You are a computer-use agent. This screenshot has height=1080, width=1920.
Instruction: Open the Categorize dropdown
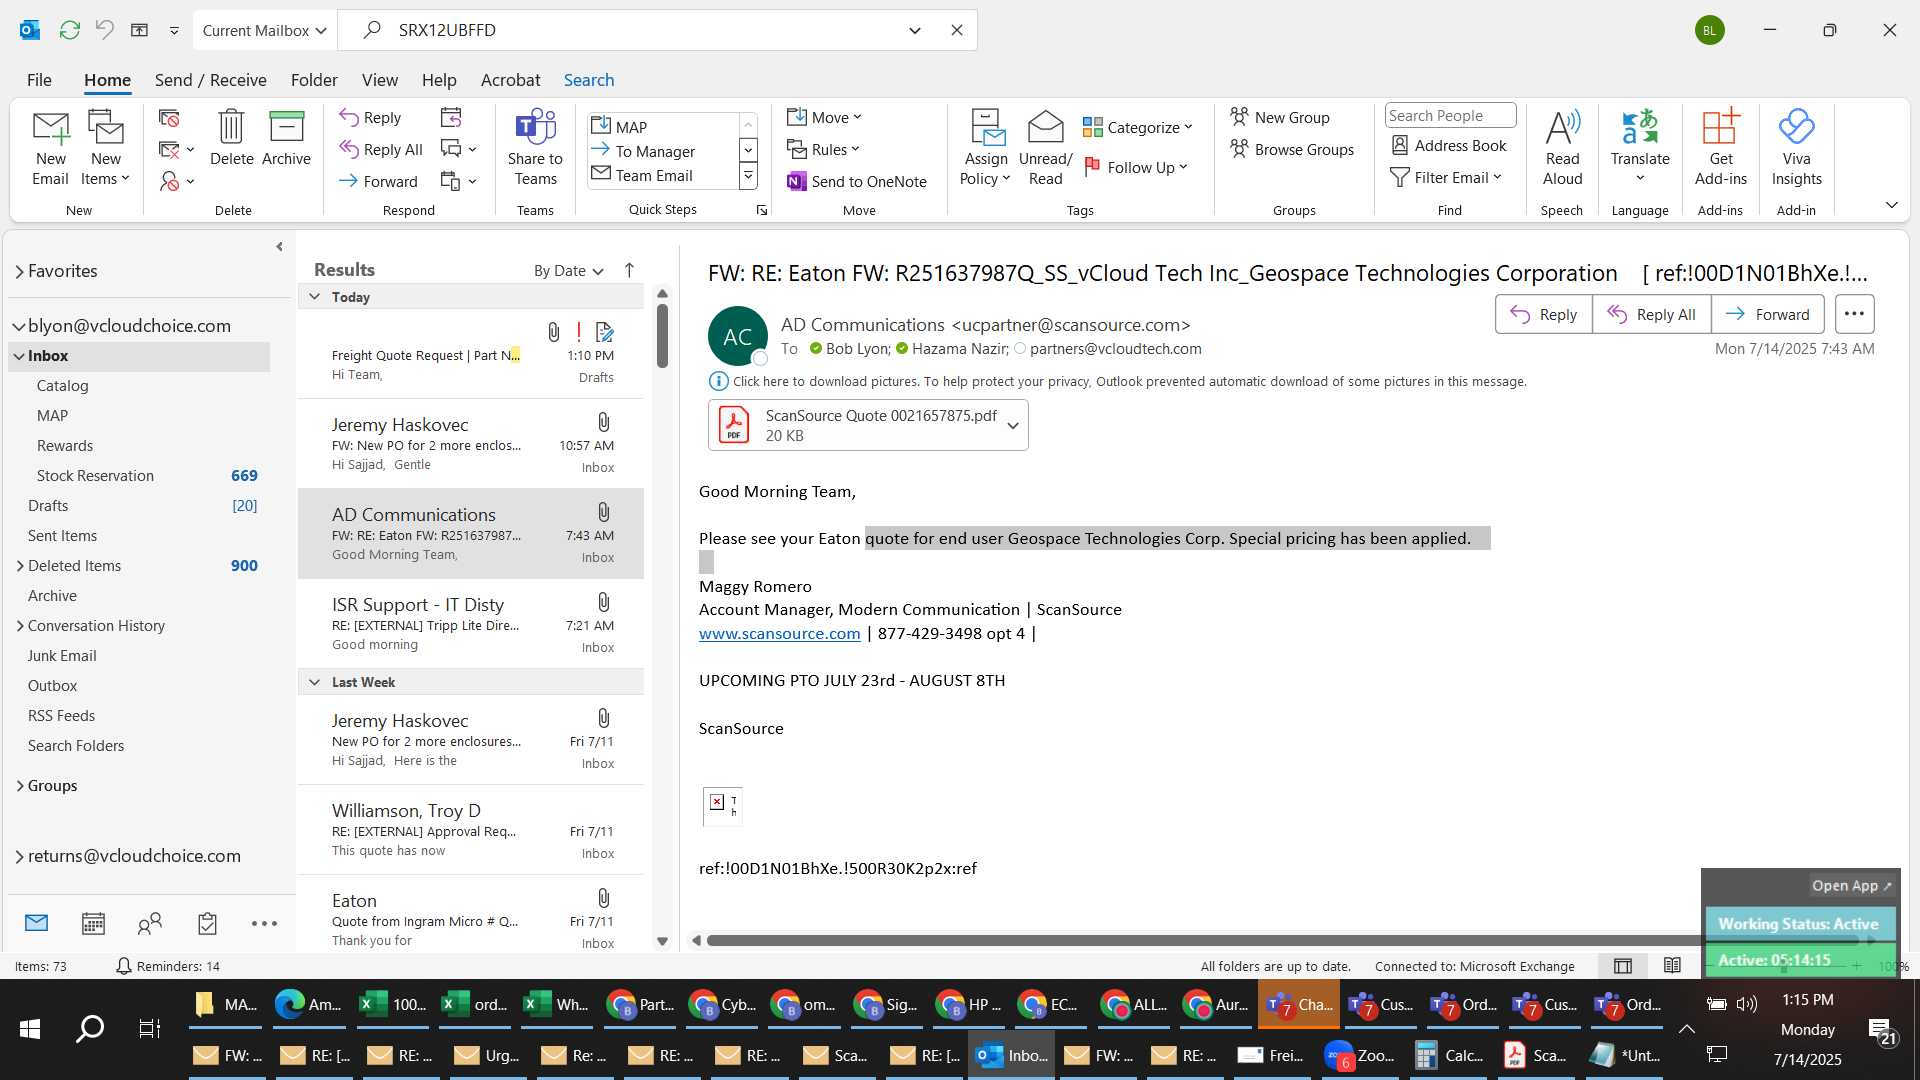[x=1138, y=127]
